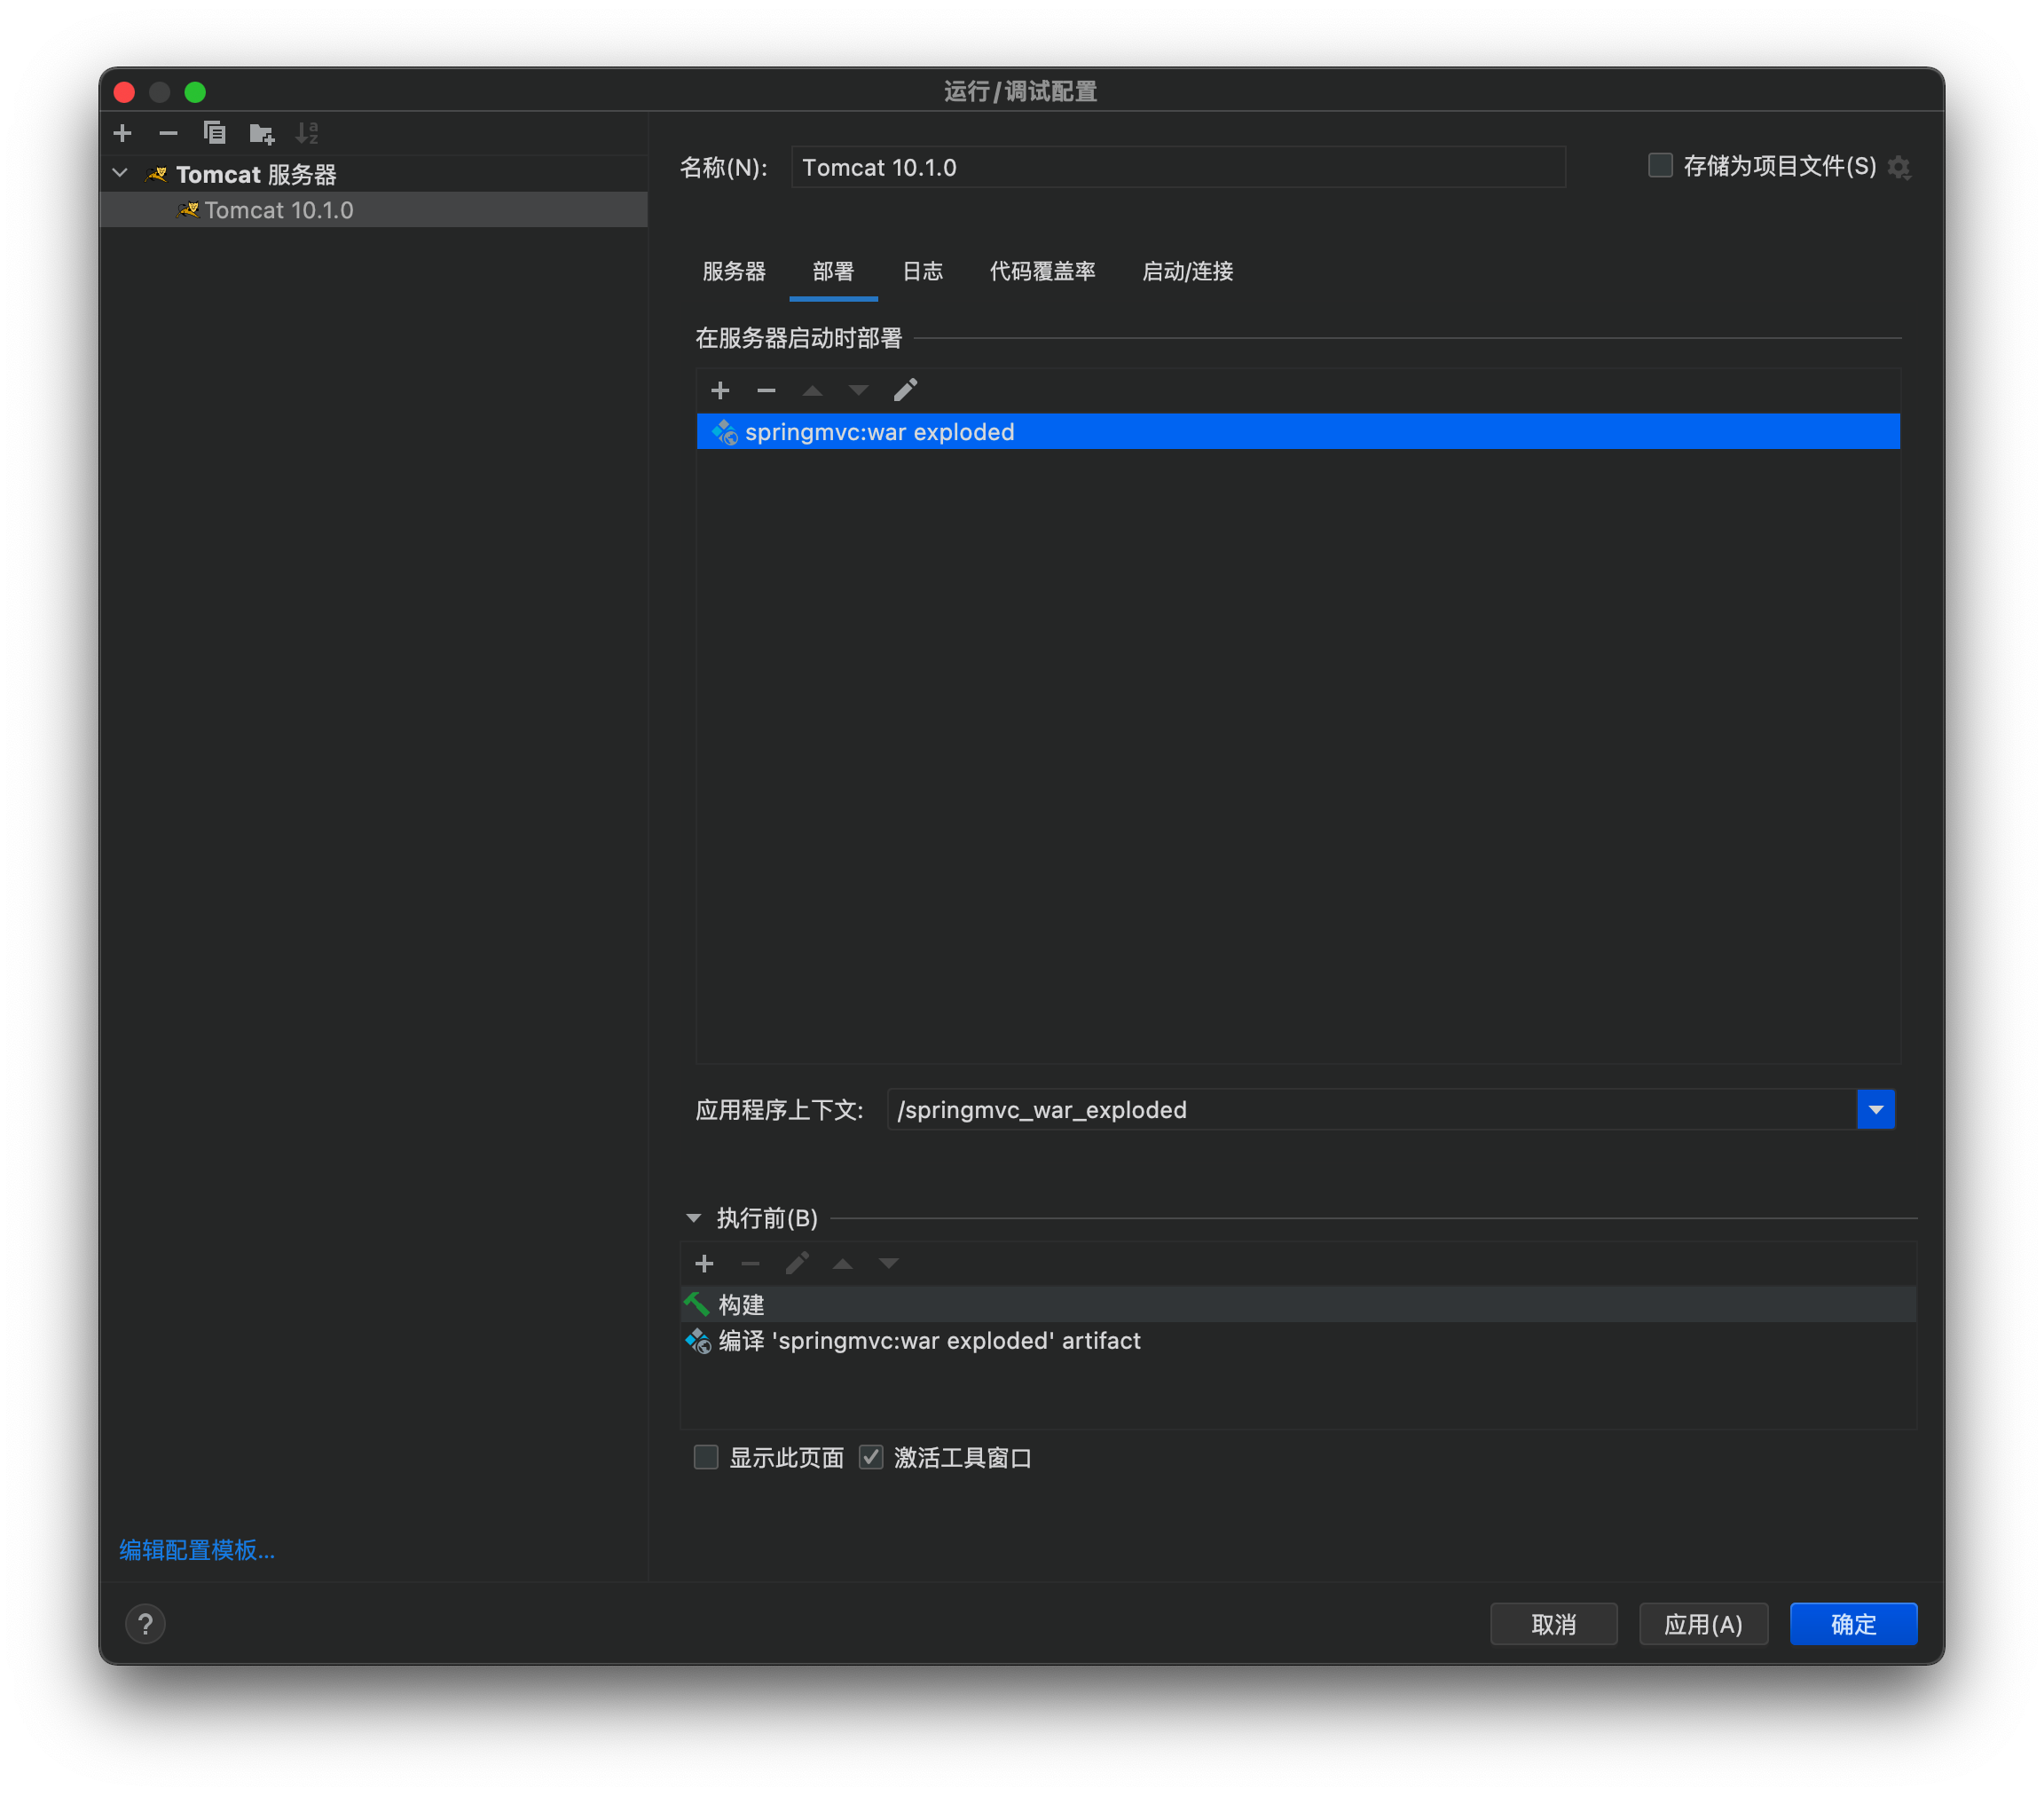
Task: Click the copy configuration icon
Action: 214,133
